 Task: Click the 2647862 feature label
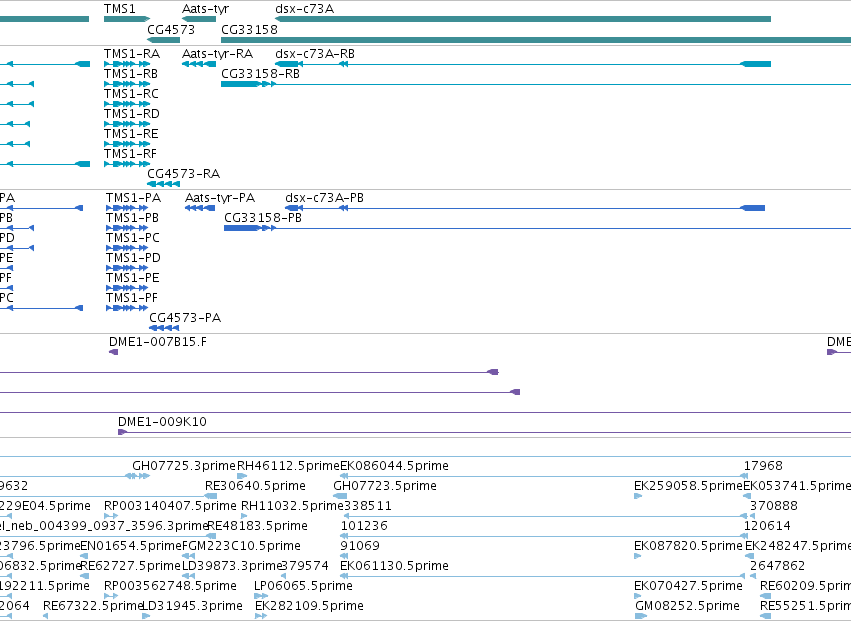(778, 566)
